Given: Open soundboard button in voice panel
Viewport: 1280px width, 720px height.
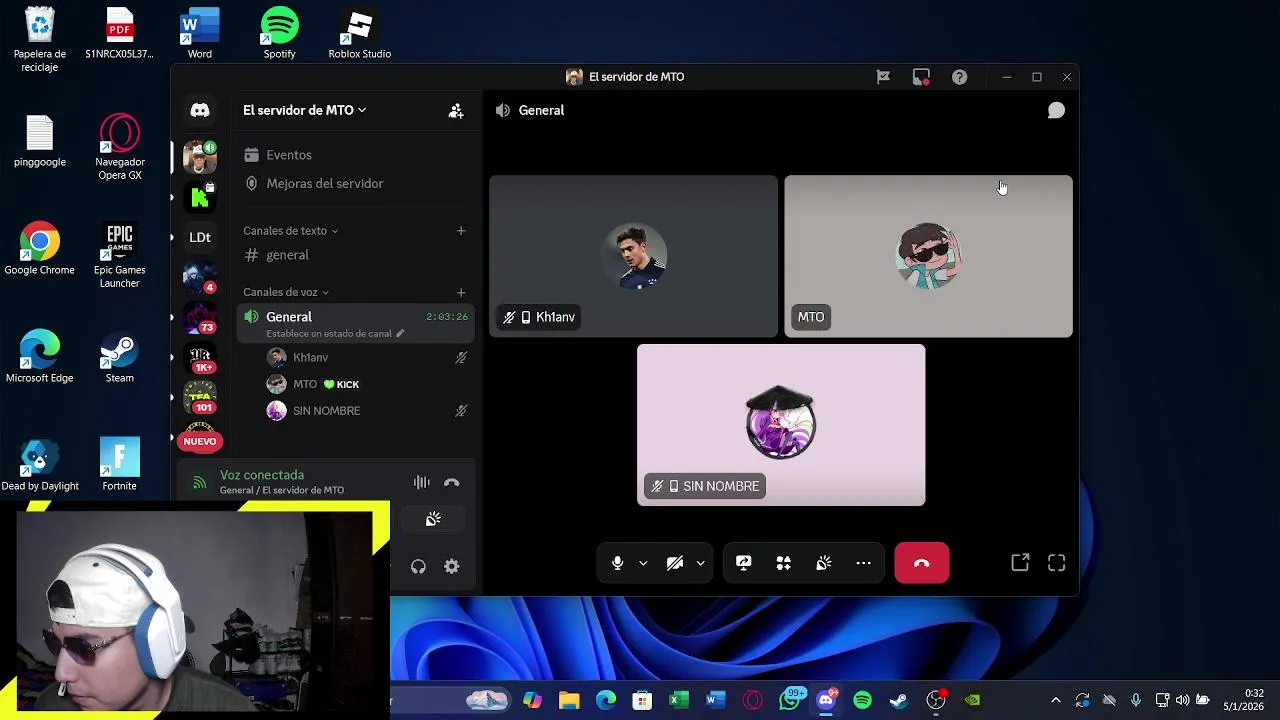Looking at the screenshot, I should pos(433,519).
